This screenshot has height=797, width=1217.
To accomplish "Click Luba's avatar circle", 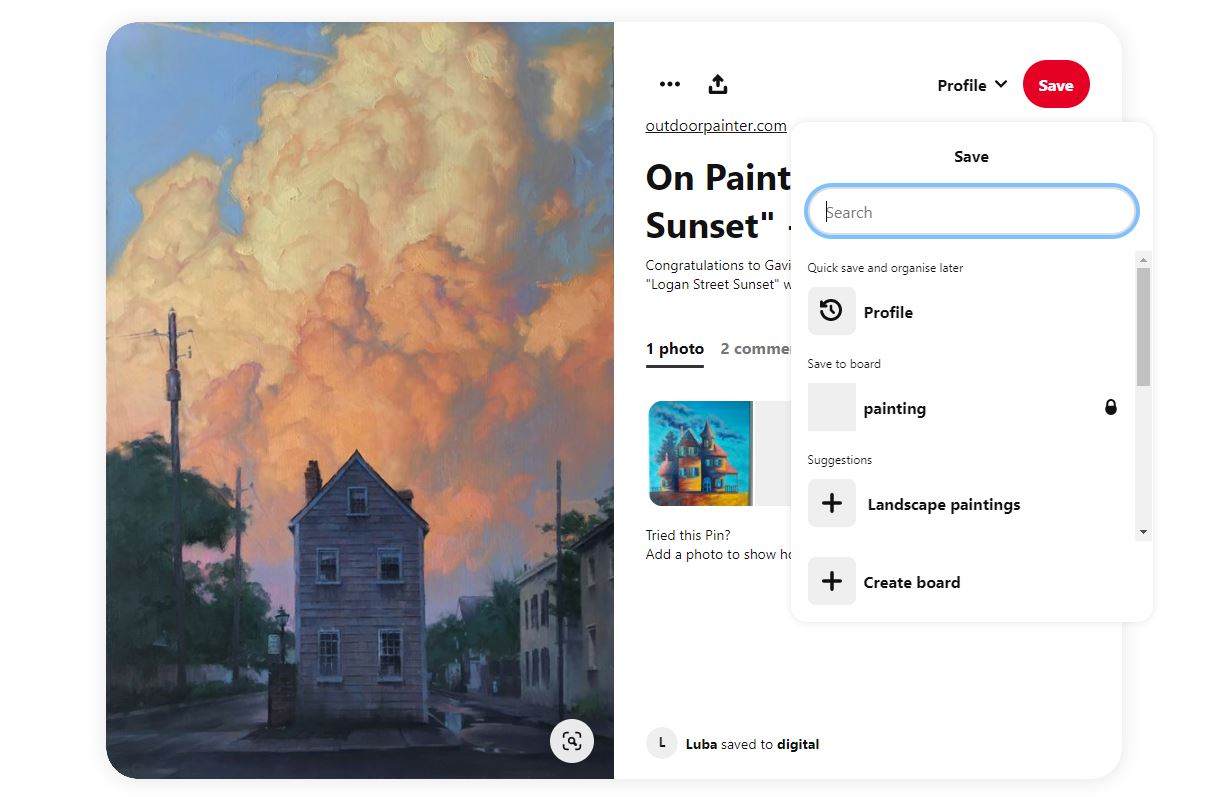I will (x=662, y=743).
